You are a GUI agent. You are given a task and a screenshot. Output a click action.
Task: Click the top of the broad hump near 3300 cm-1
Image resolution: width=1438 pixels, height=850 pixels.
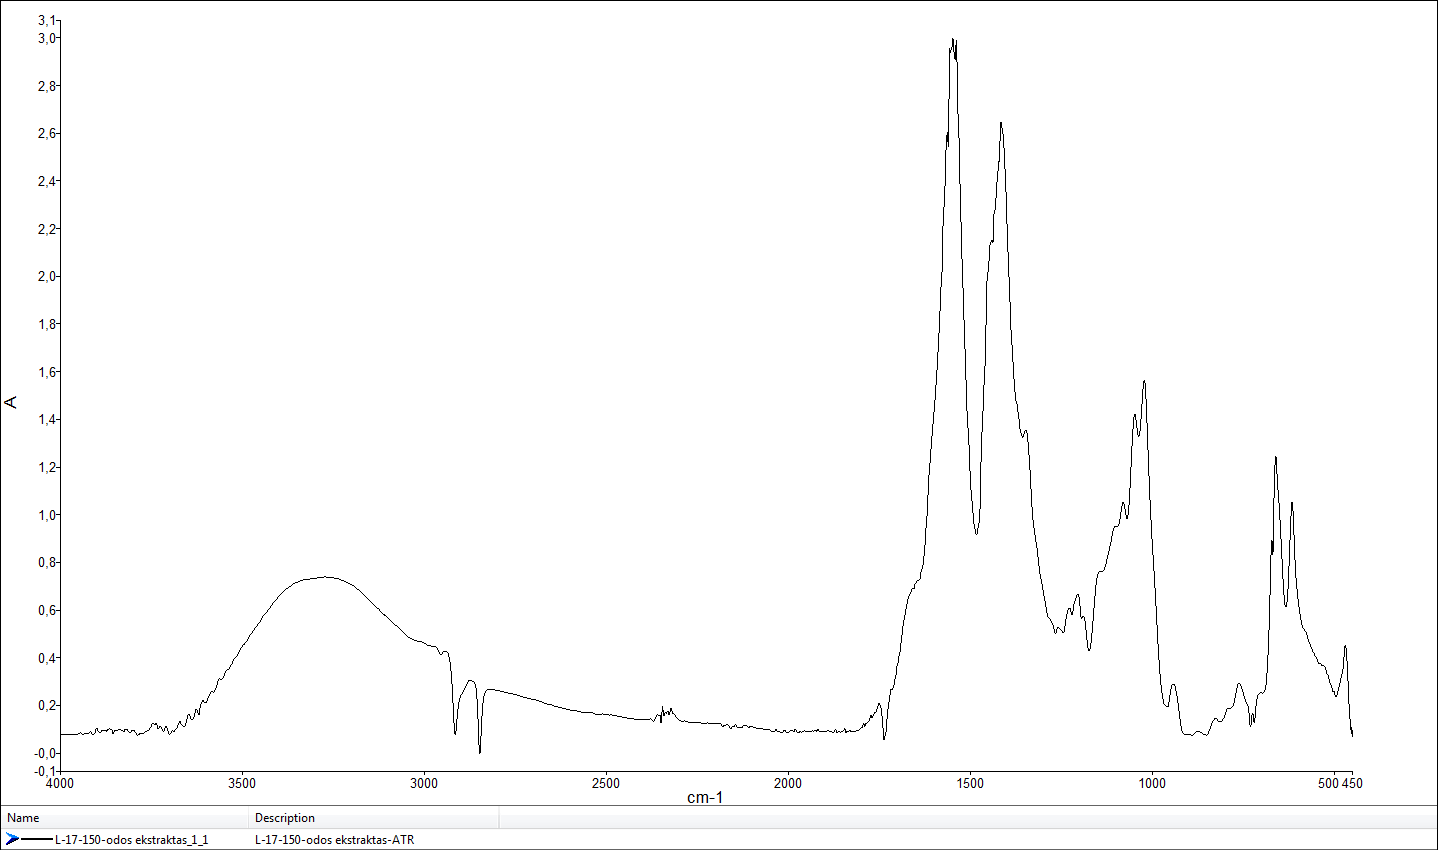point(325,576)
